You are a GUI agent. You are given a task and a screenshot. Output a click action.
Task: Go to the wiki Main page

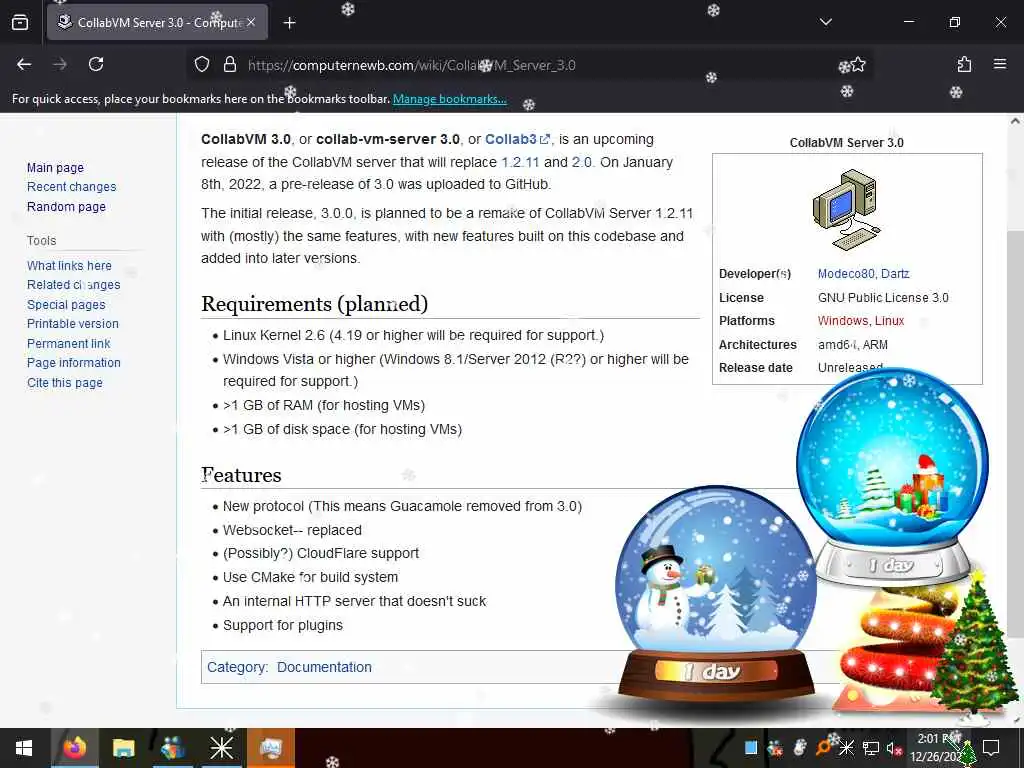[x=56, y=167]
